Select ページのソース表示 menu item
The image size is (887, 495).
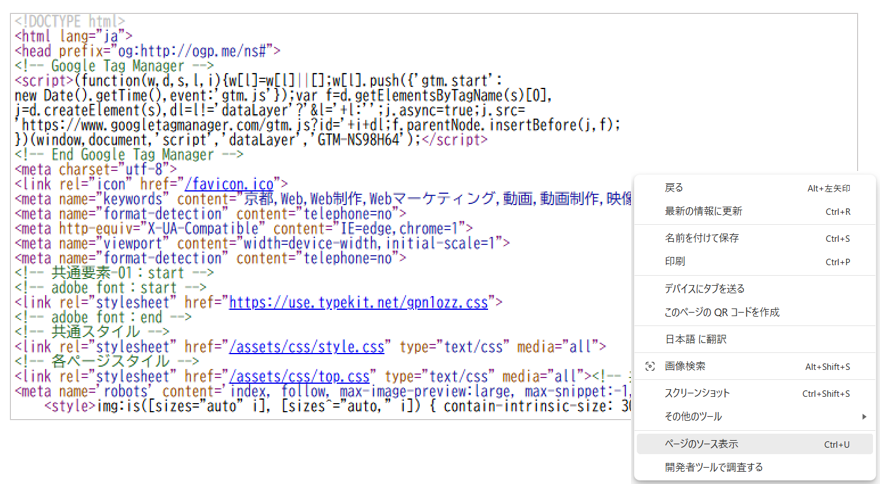point(755,444)
